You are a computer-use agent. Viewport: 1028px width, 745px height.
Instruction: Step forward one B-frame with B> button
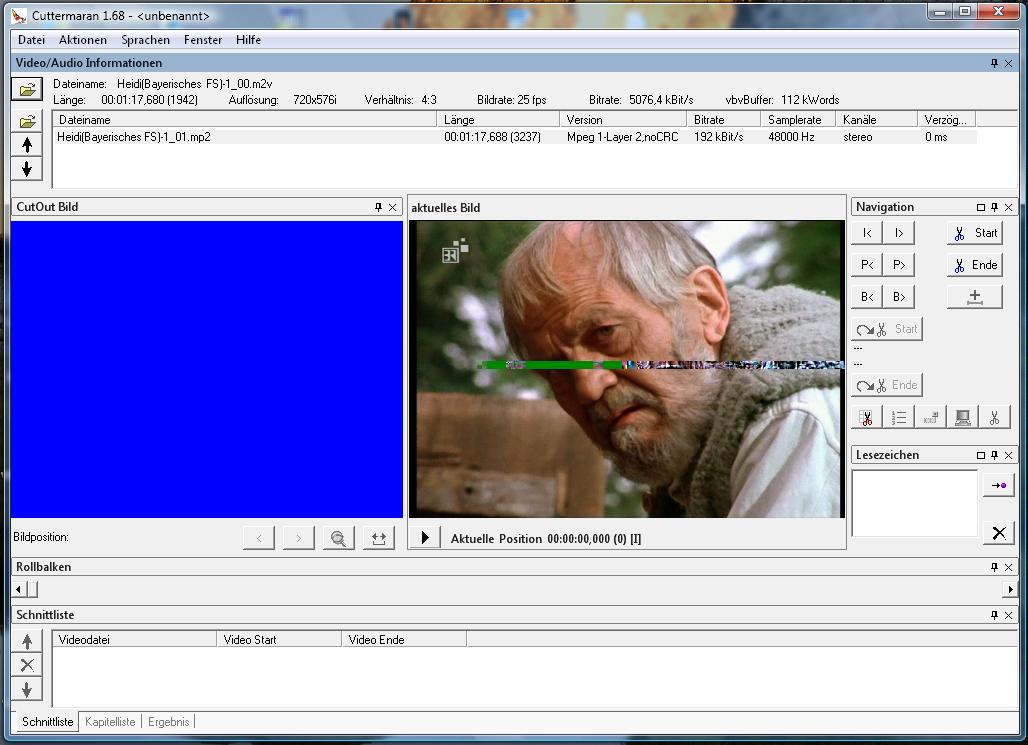click(x=899, y=297)
